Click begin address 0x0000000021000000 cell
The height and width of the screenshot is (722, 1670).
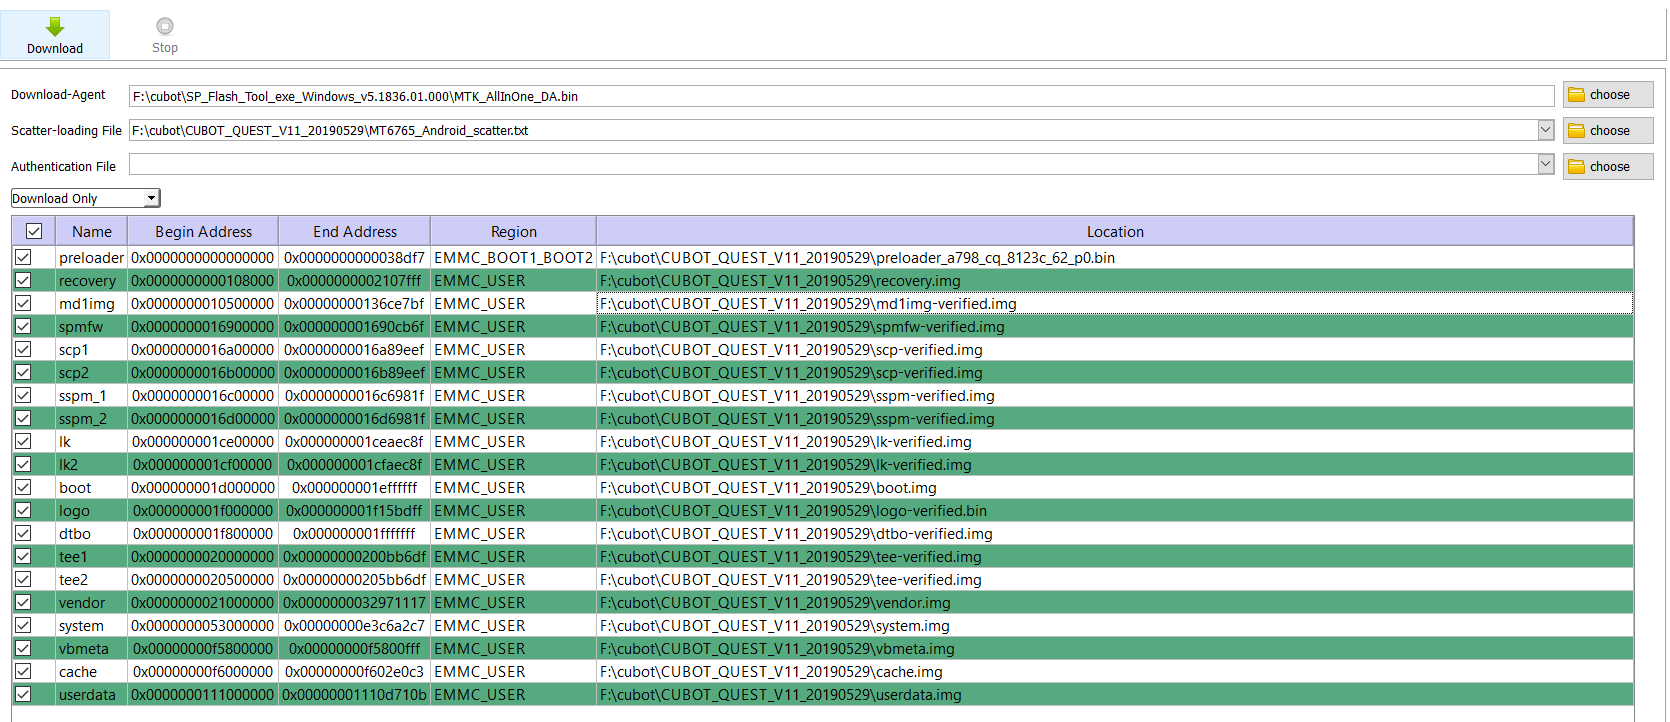click(x=203, y=602)
